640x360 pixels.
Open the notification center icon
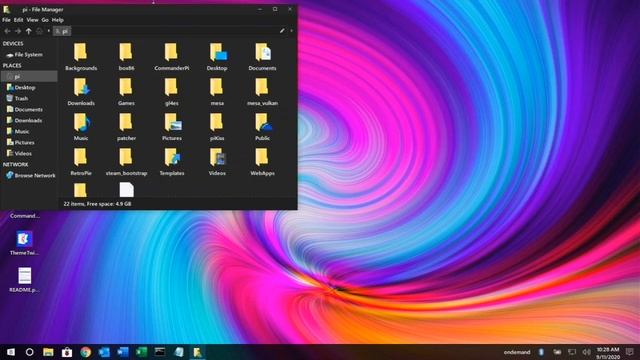point(630,352)
